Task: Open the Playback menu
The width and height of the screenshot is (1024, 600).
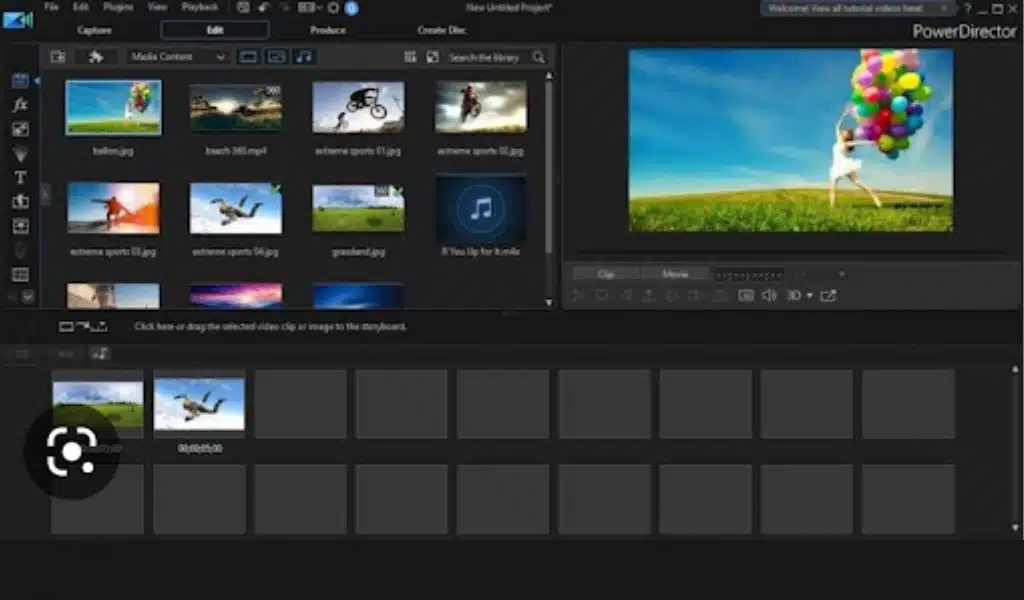Action: (201, 6)
